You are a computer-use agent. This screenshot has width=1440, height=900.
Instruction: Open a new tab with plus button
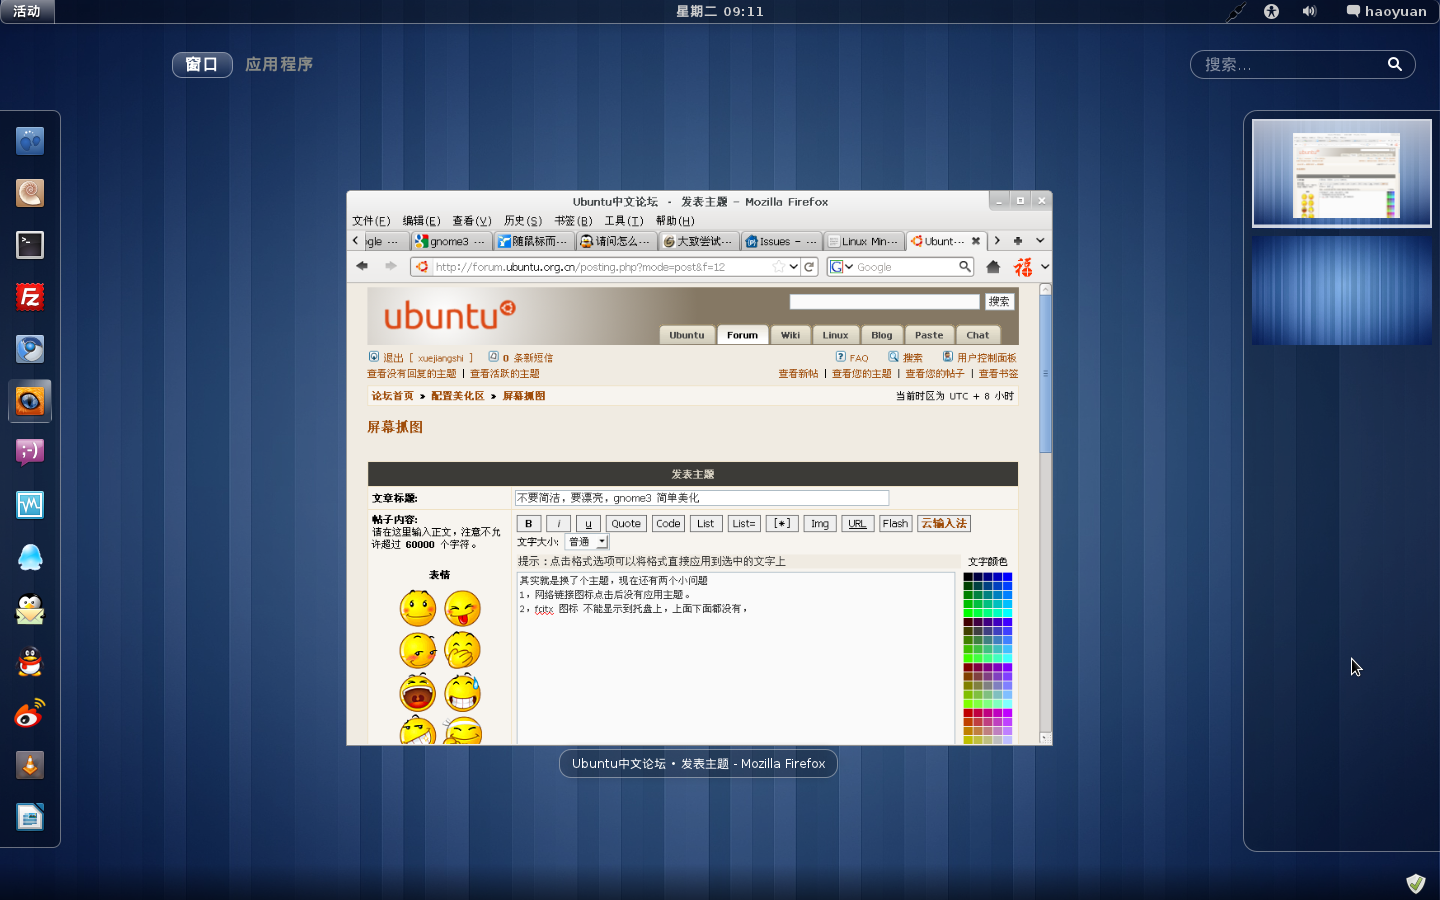1018,240
